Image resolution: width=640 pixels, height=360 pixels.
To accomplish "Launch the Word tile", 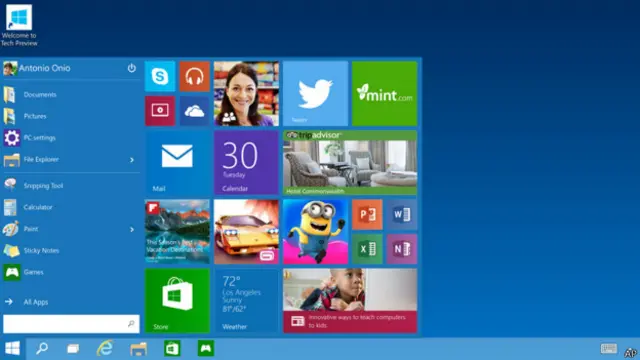I will (402, 214).
